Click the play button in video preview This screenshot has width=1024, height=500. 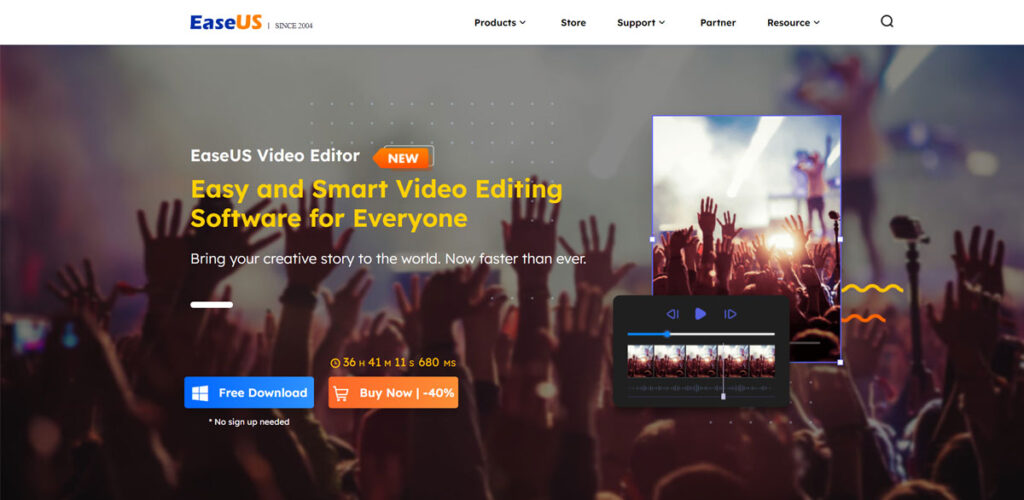701,314
